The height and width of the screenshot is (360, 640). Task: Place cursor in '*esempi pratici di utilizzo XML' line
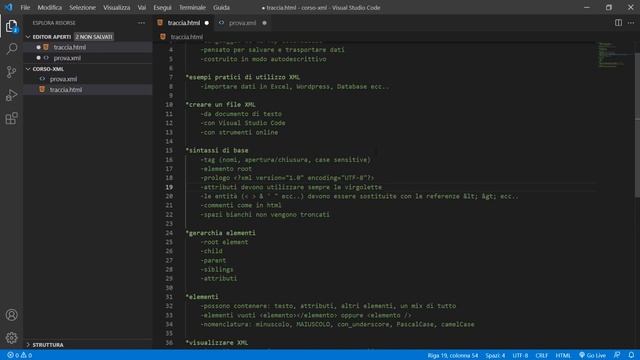242,77
